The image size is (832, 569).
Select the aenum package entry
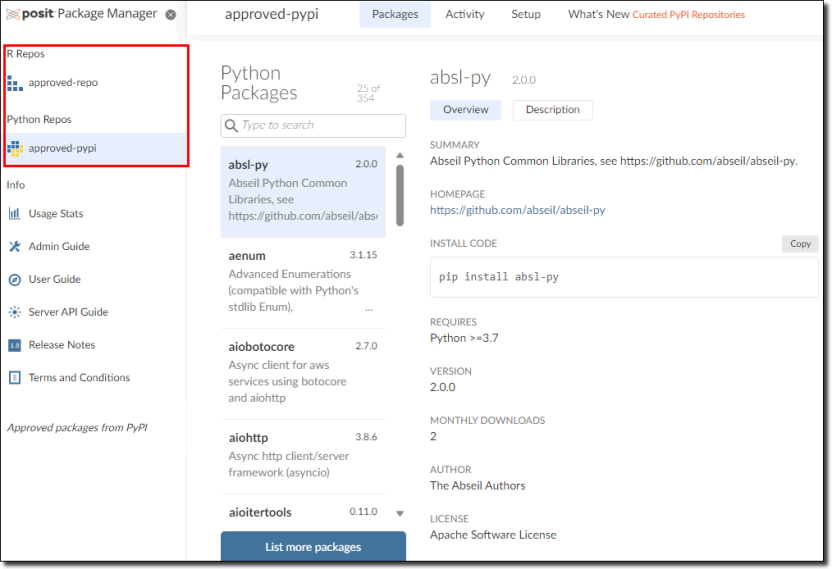(302, 283)
